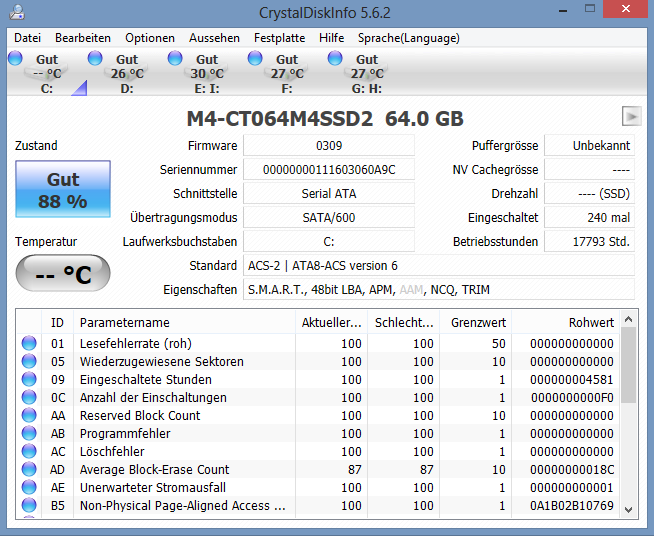The height and width of the screenshot is (536, 654).
Task: Click the Laufwerksbuchstaben field C:
Action: 329,242
